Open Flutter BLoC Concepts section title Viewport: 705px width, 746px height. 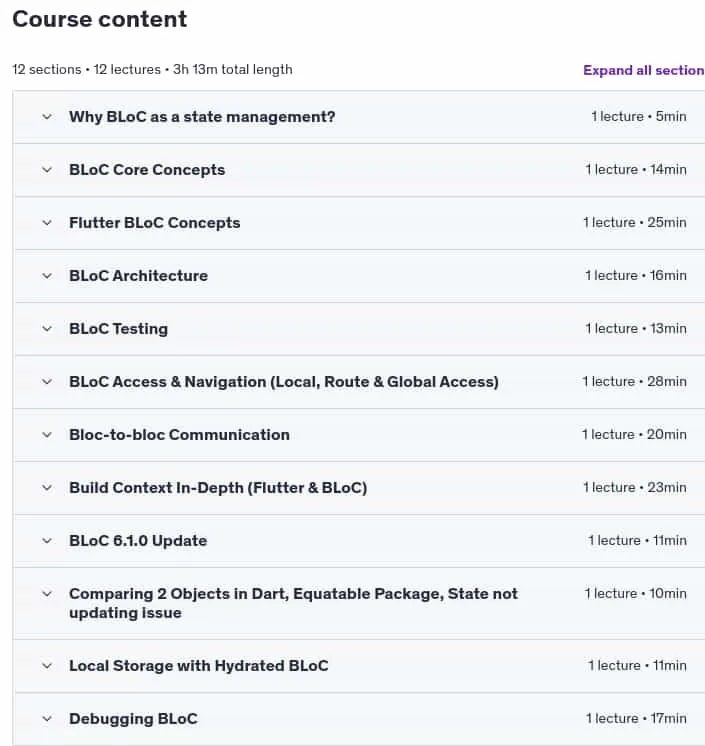point(155,223)
